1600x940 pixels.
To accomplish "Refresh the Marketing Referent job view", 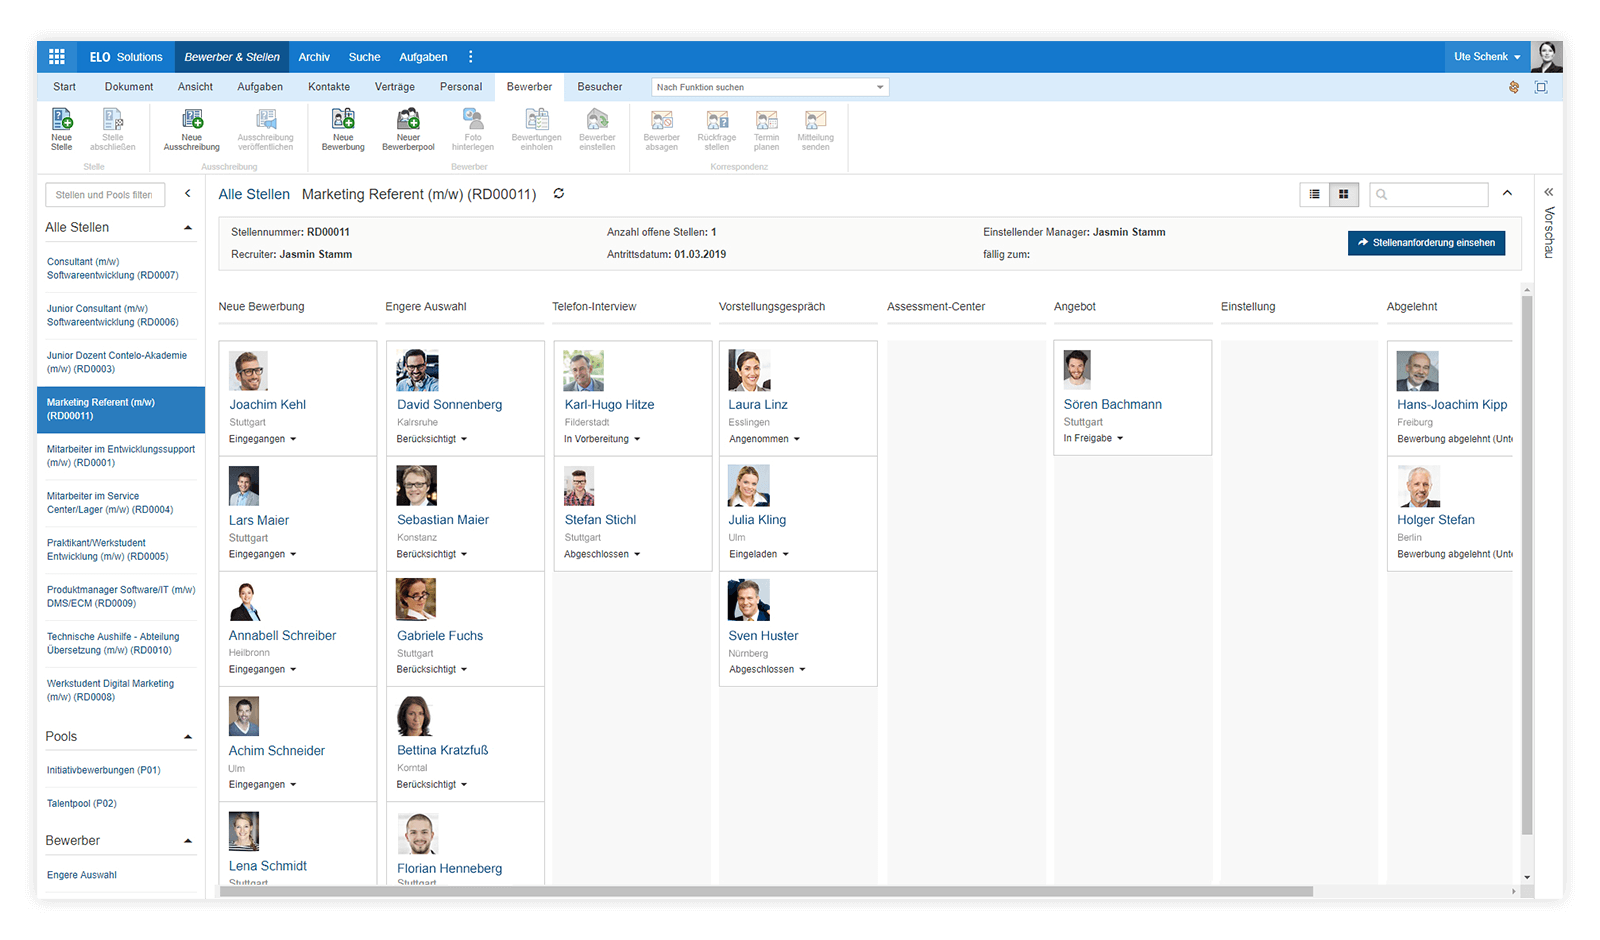I will [x=559, y=194].
